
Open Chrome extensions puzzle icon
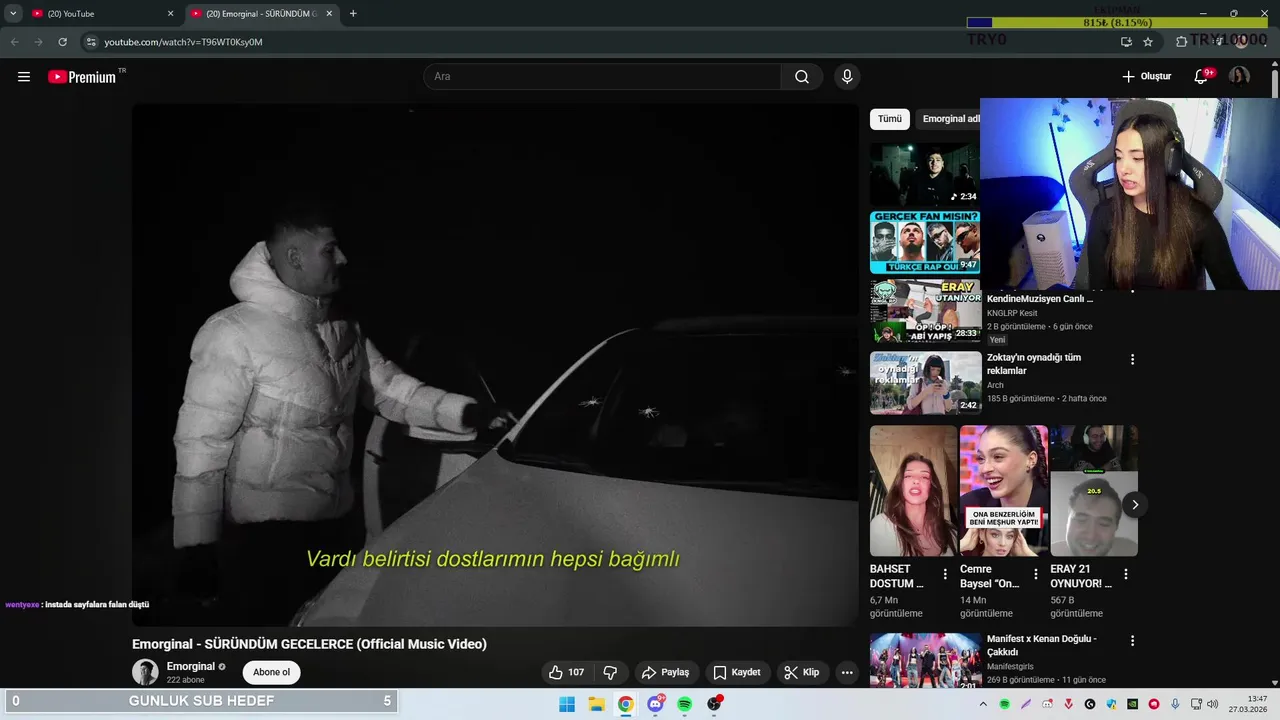tap(1181, 42)
